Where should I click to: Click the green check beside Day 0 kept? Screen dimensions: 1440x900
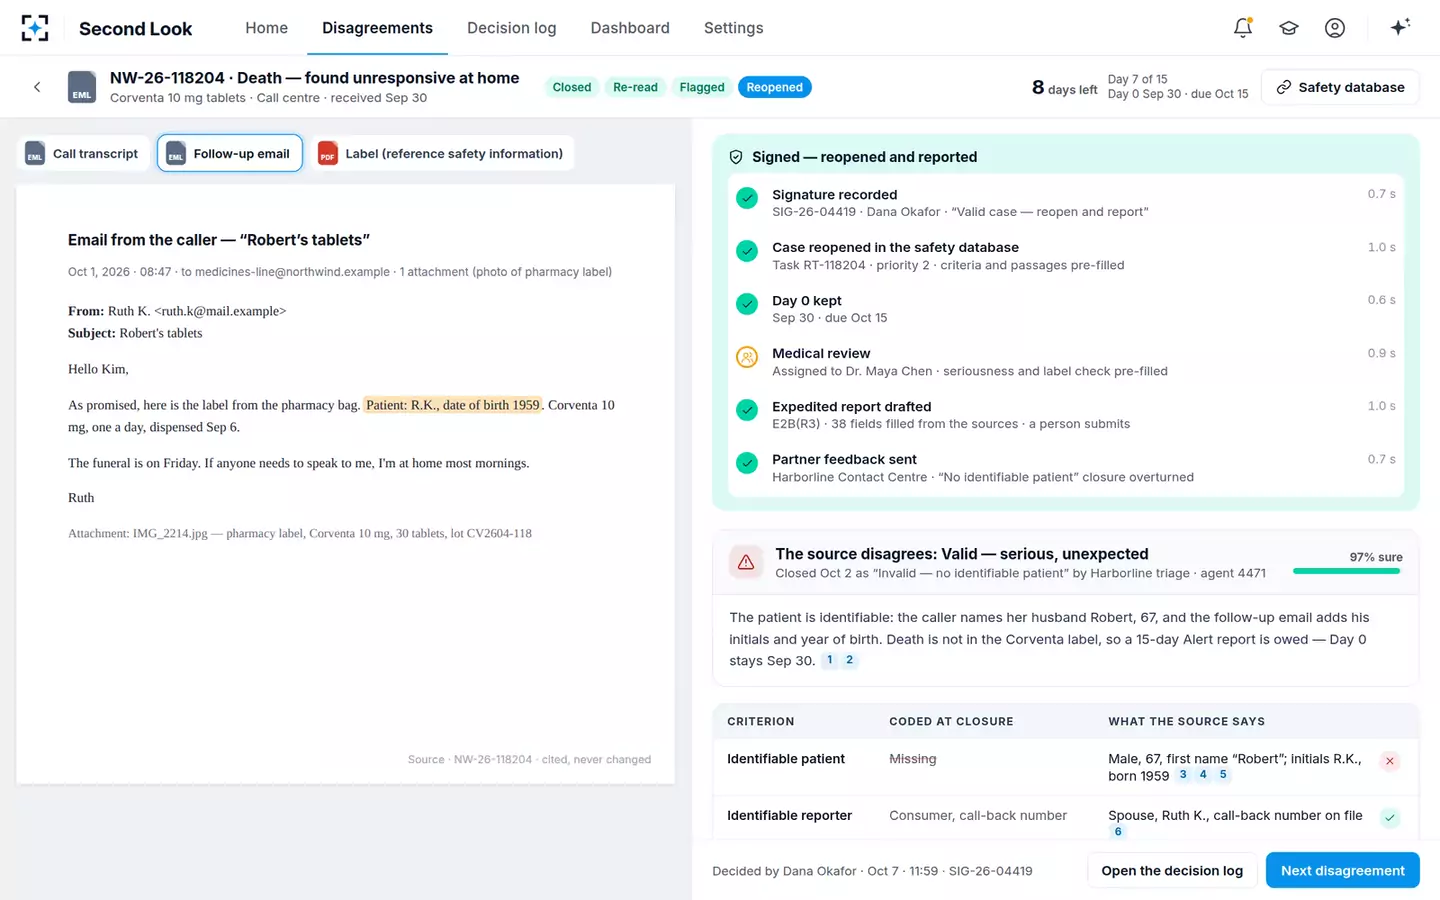coord(747,304)
